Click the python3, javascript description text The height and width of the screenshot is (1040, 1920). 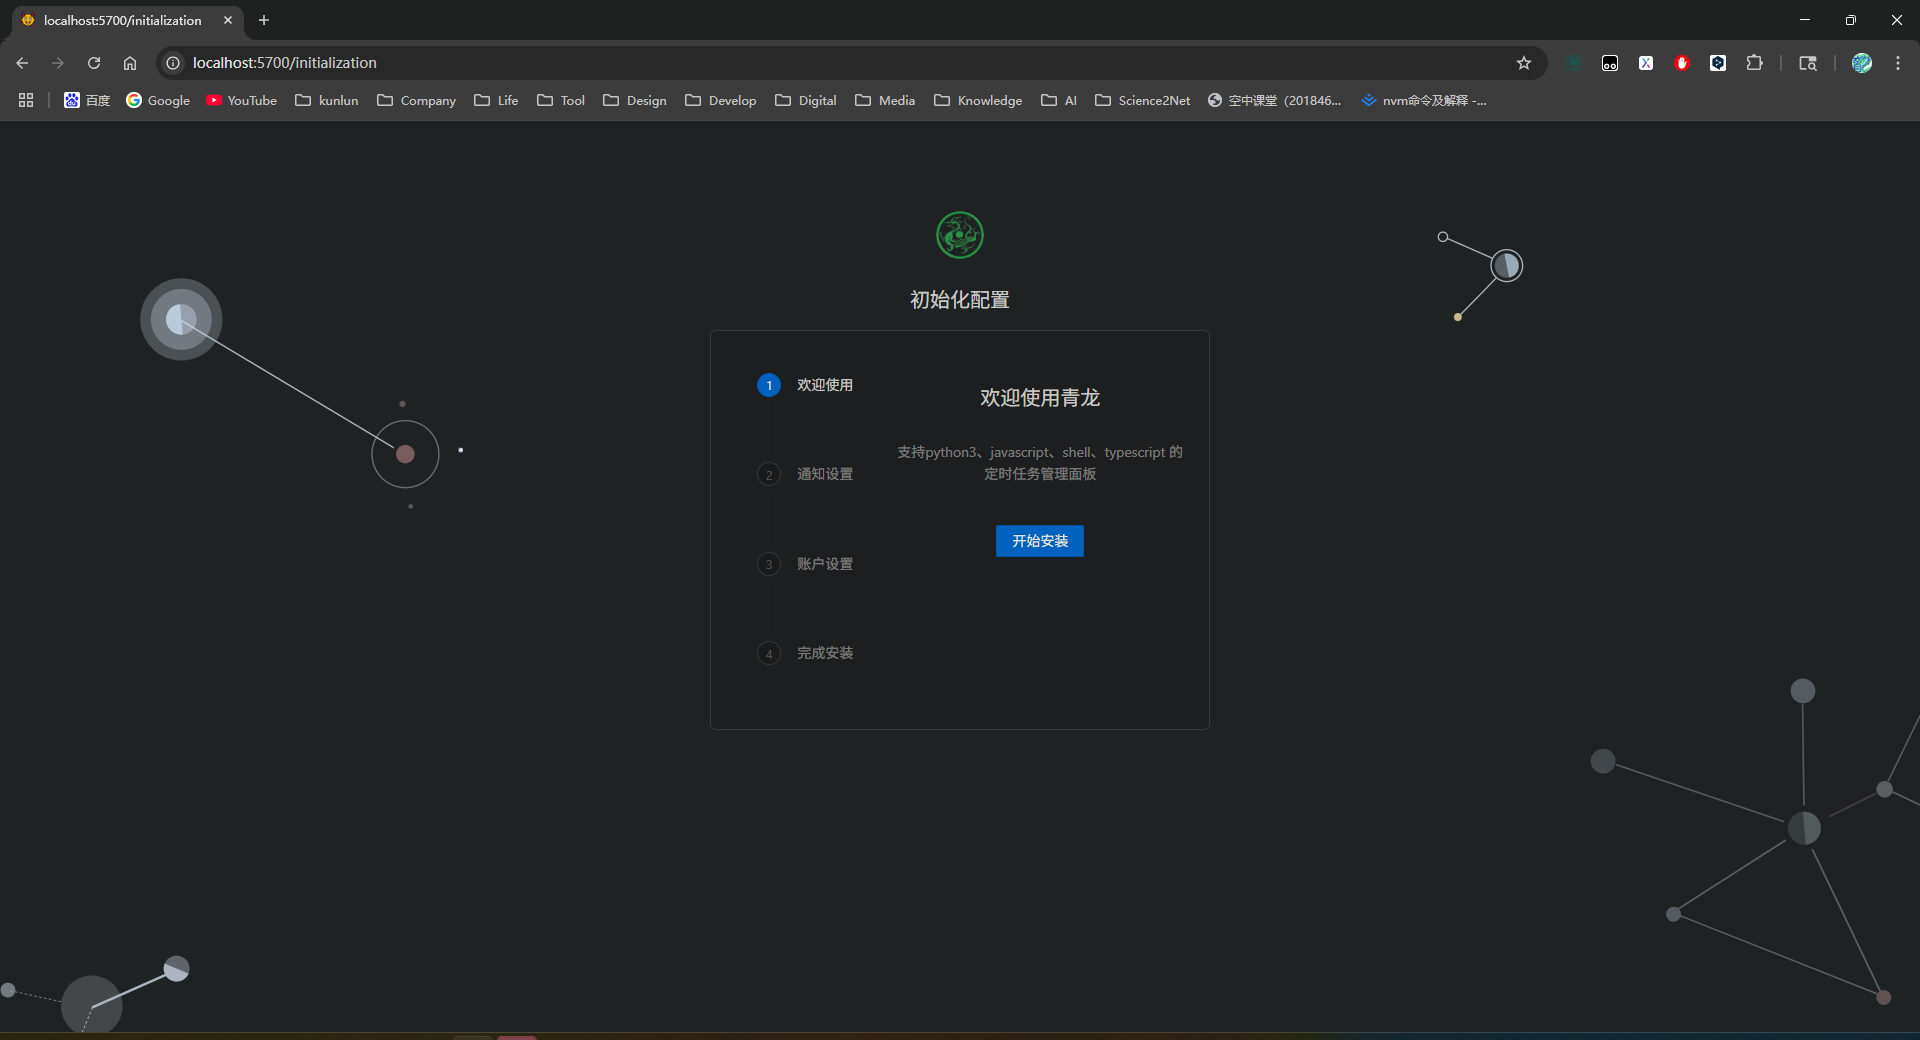1040,463
